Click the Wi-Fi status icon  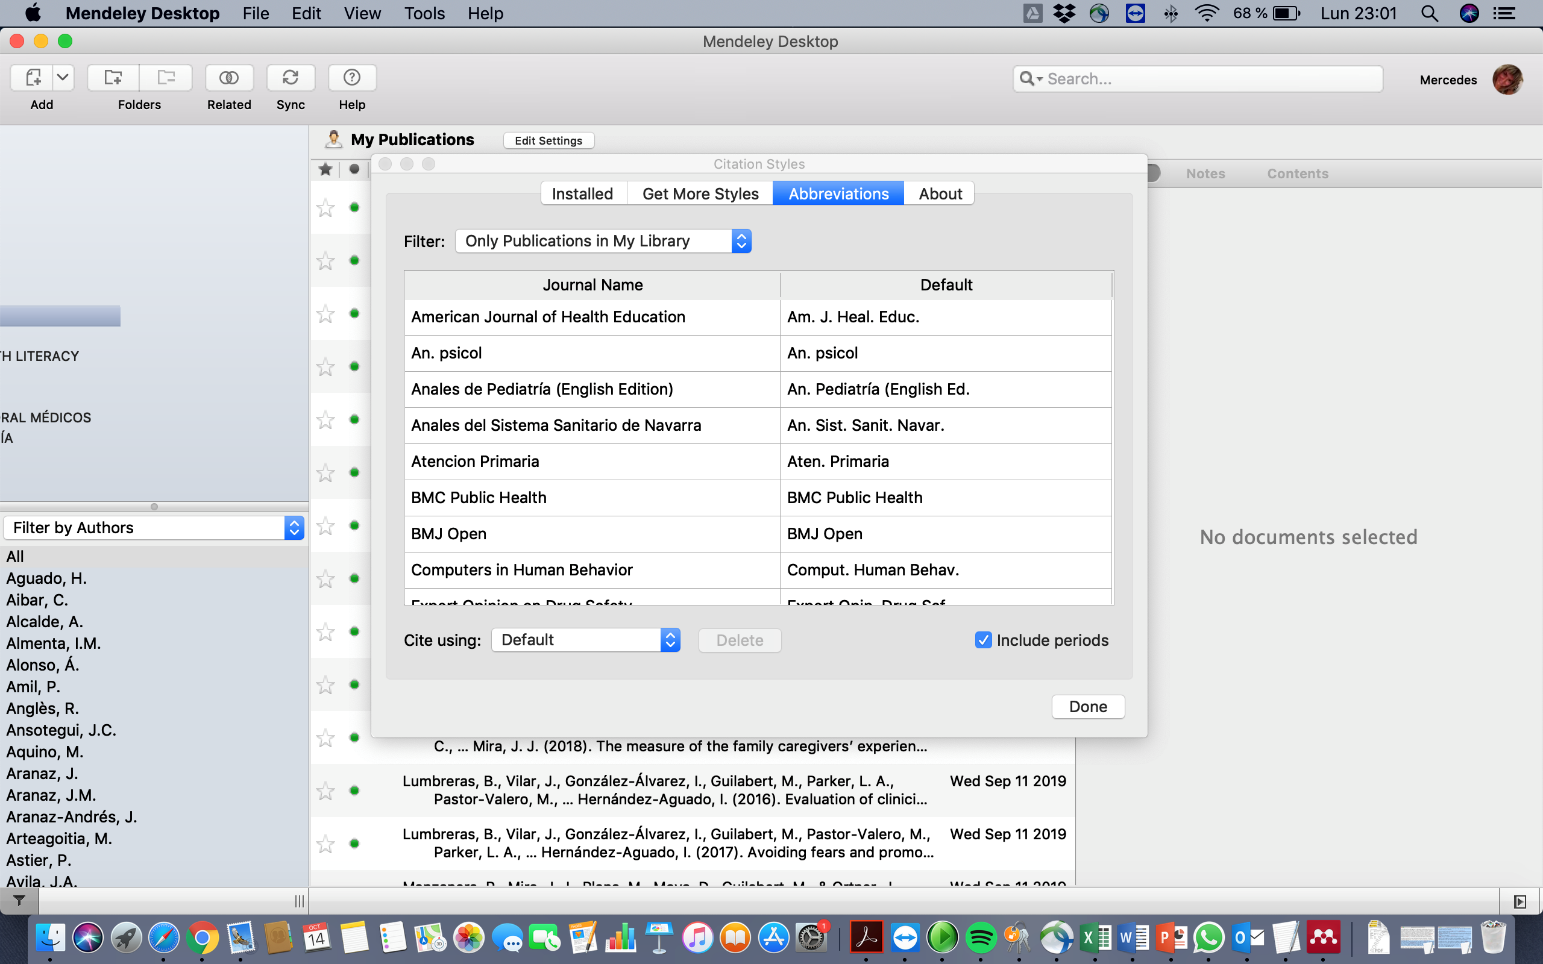[1207, 13]
